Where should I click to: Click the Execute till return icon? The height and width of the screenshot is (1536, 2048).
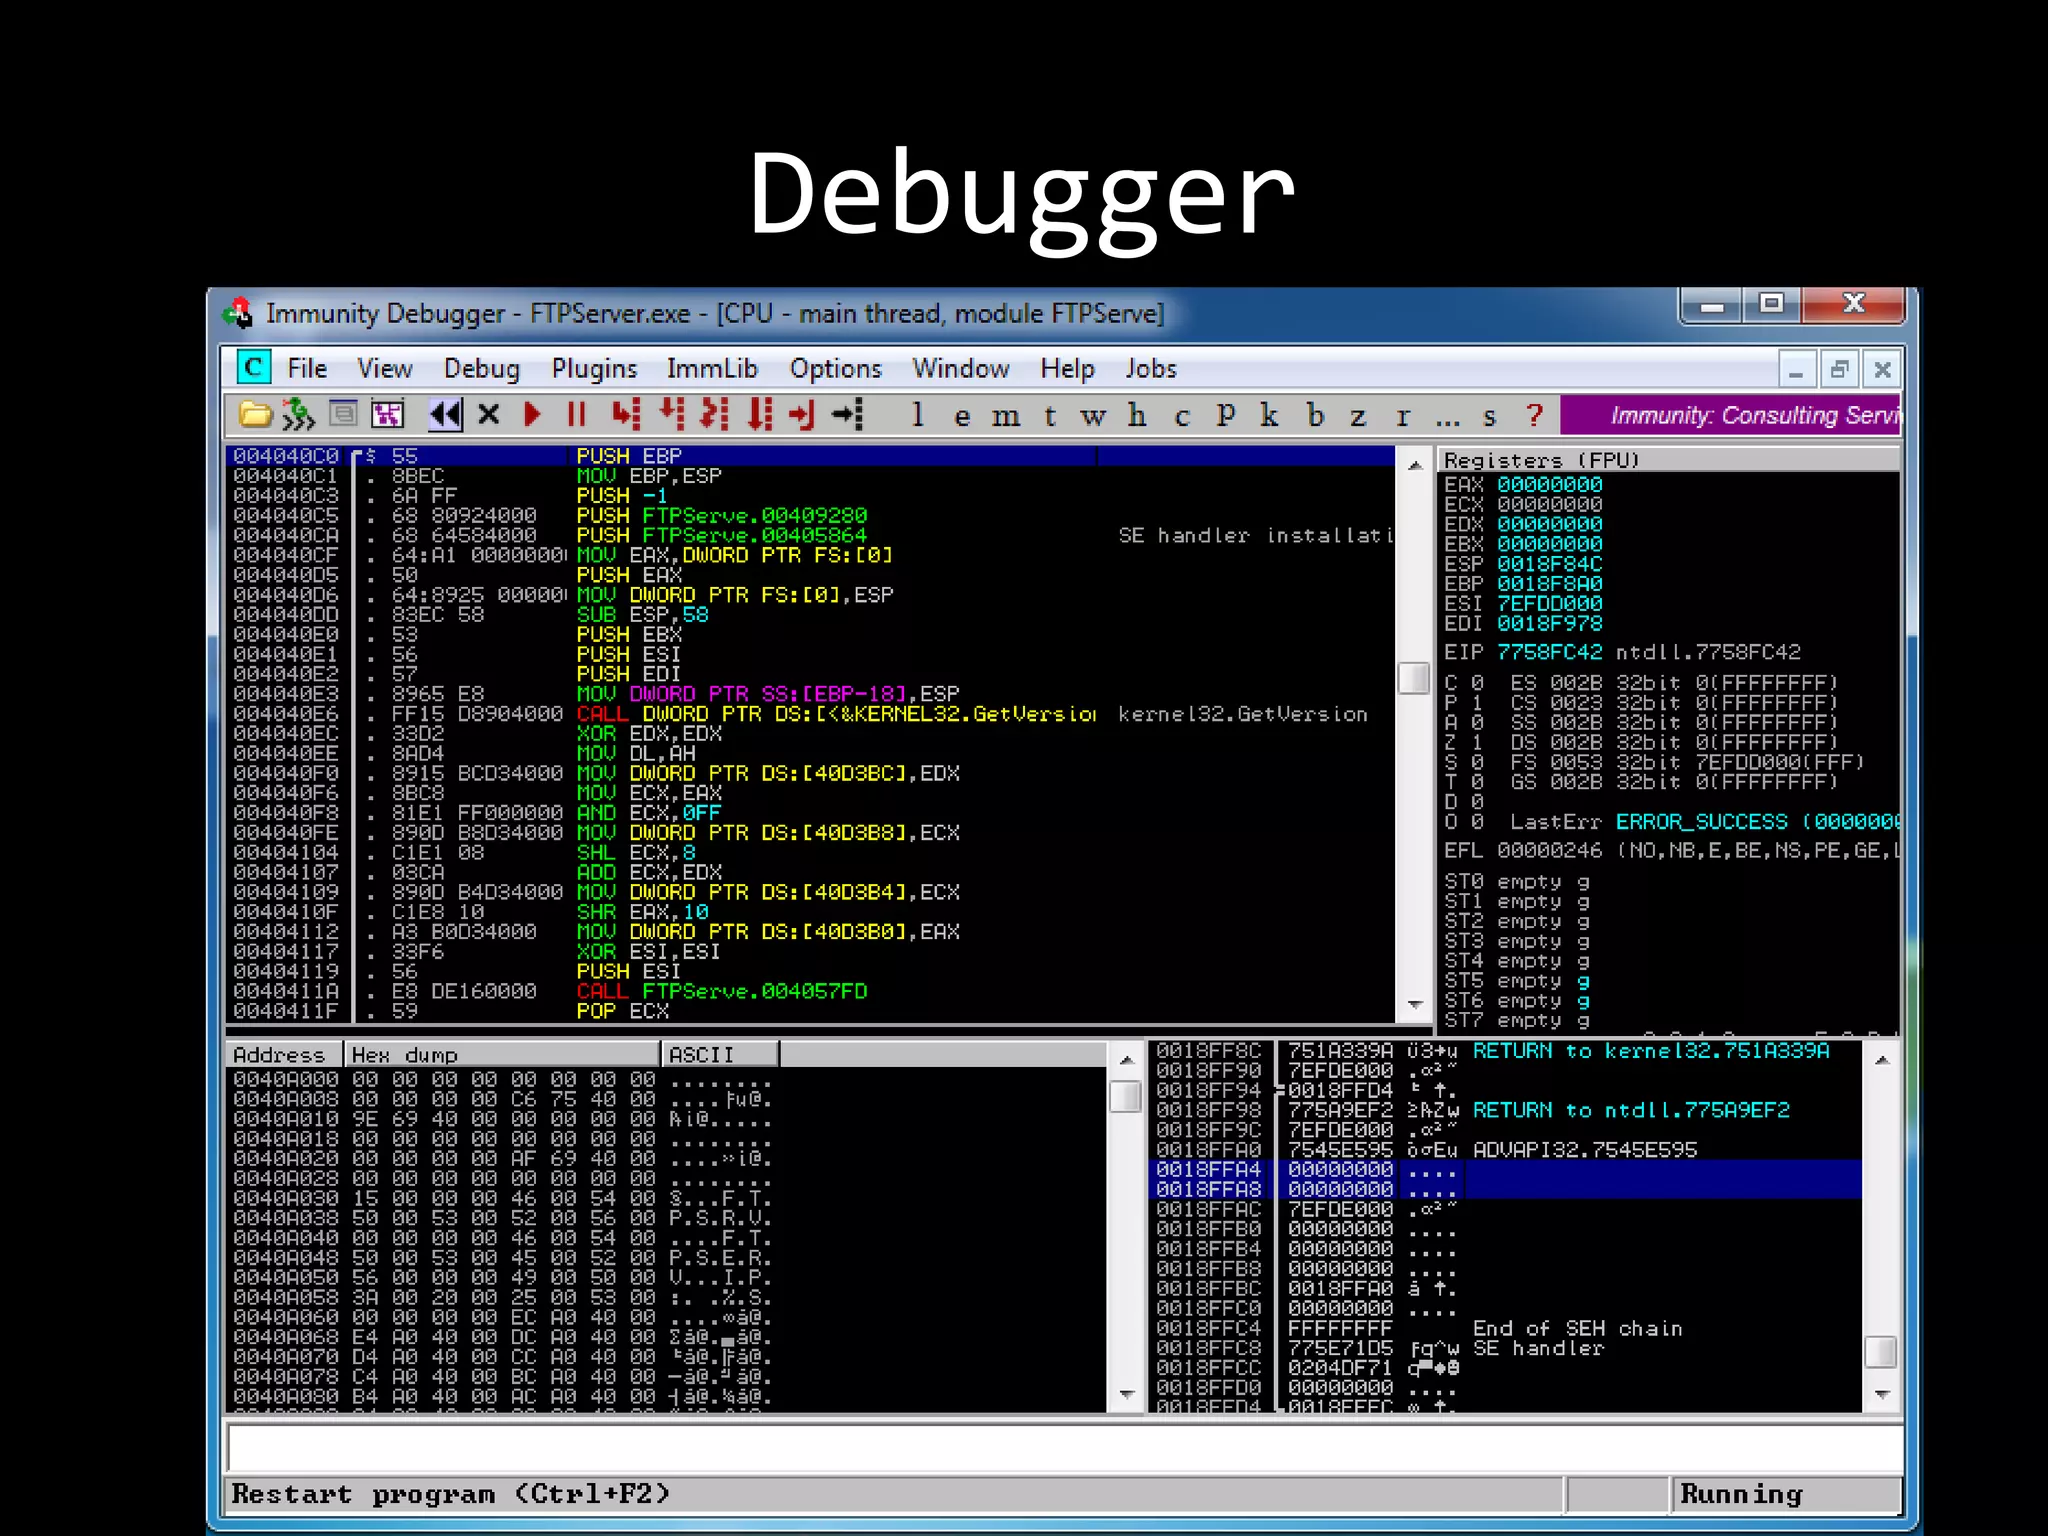click(802, 414)
